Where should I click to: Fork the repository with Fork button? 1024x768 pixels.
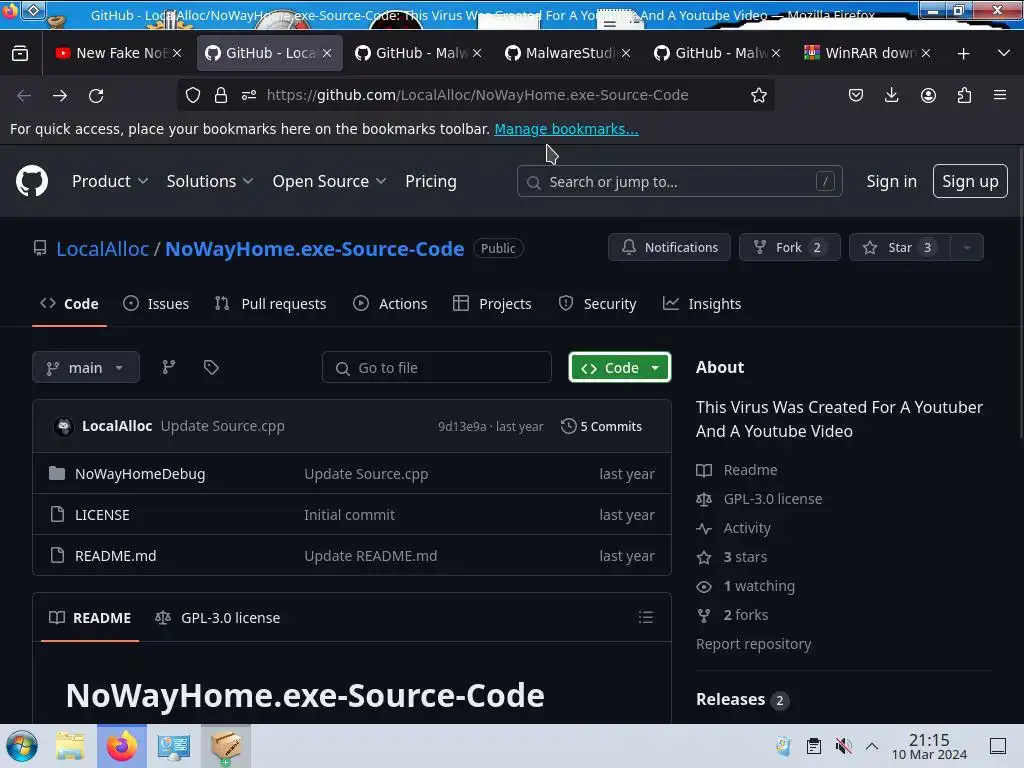tap(790, 248)
